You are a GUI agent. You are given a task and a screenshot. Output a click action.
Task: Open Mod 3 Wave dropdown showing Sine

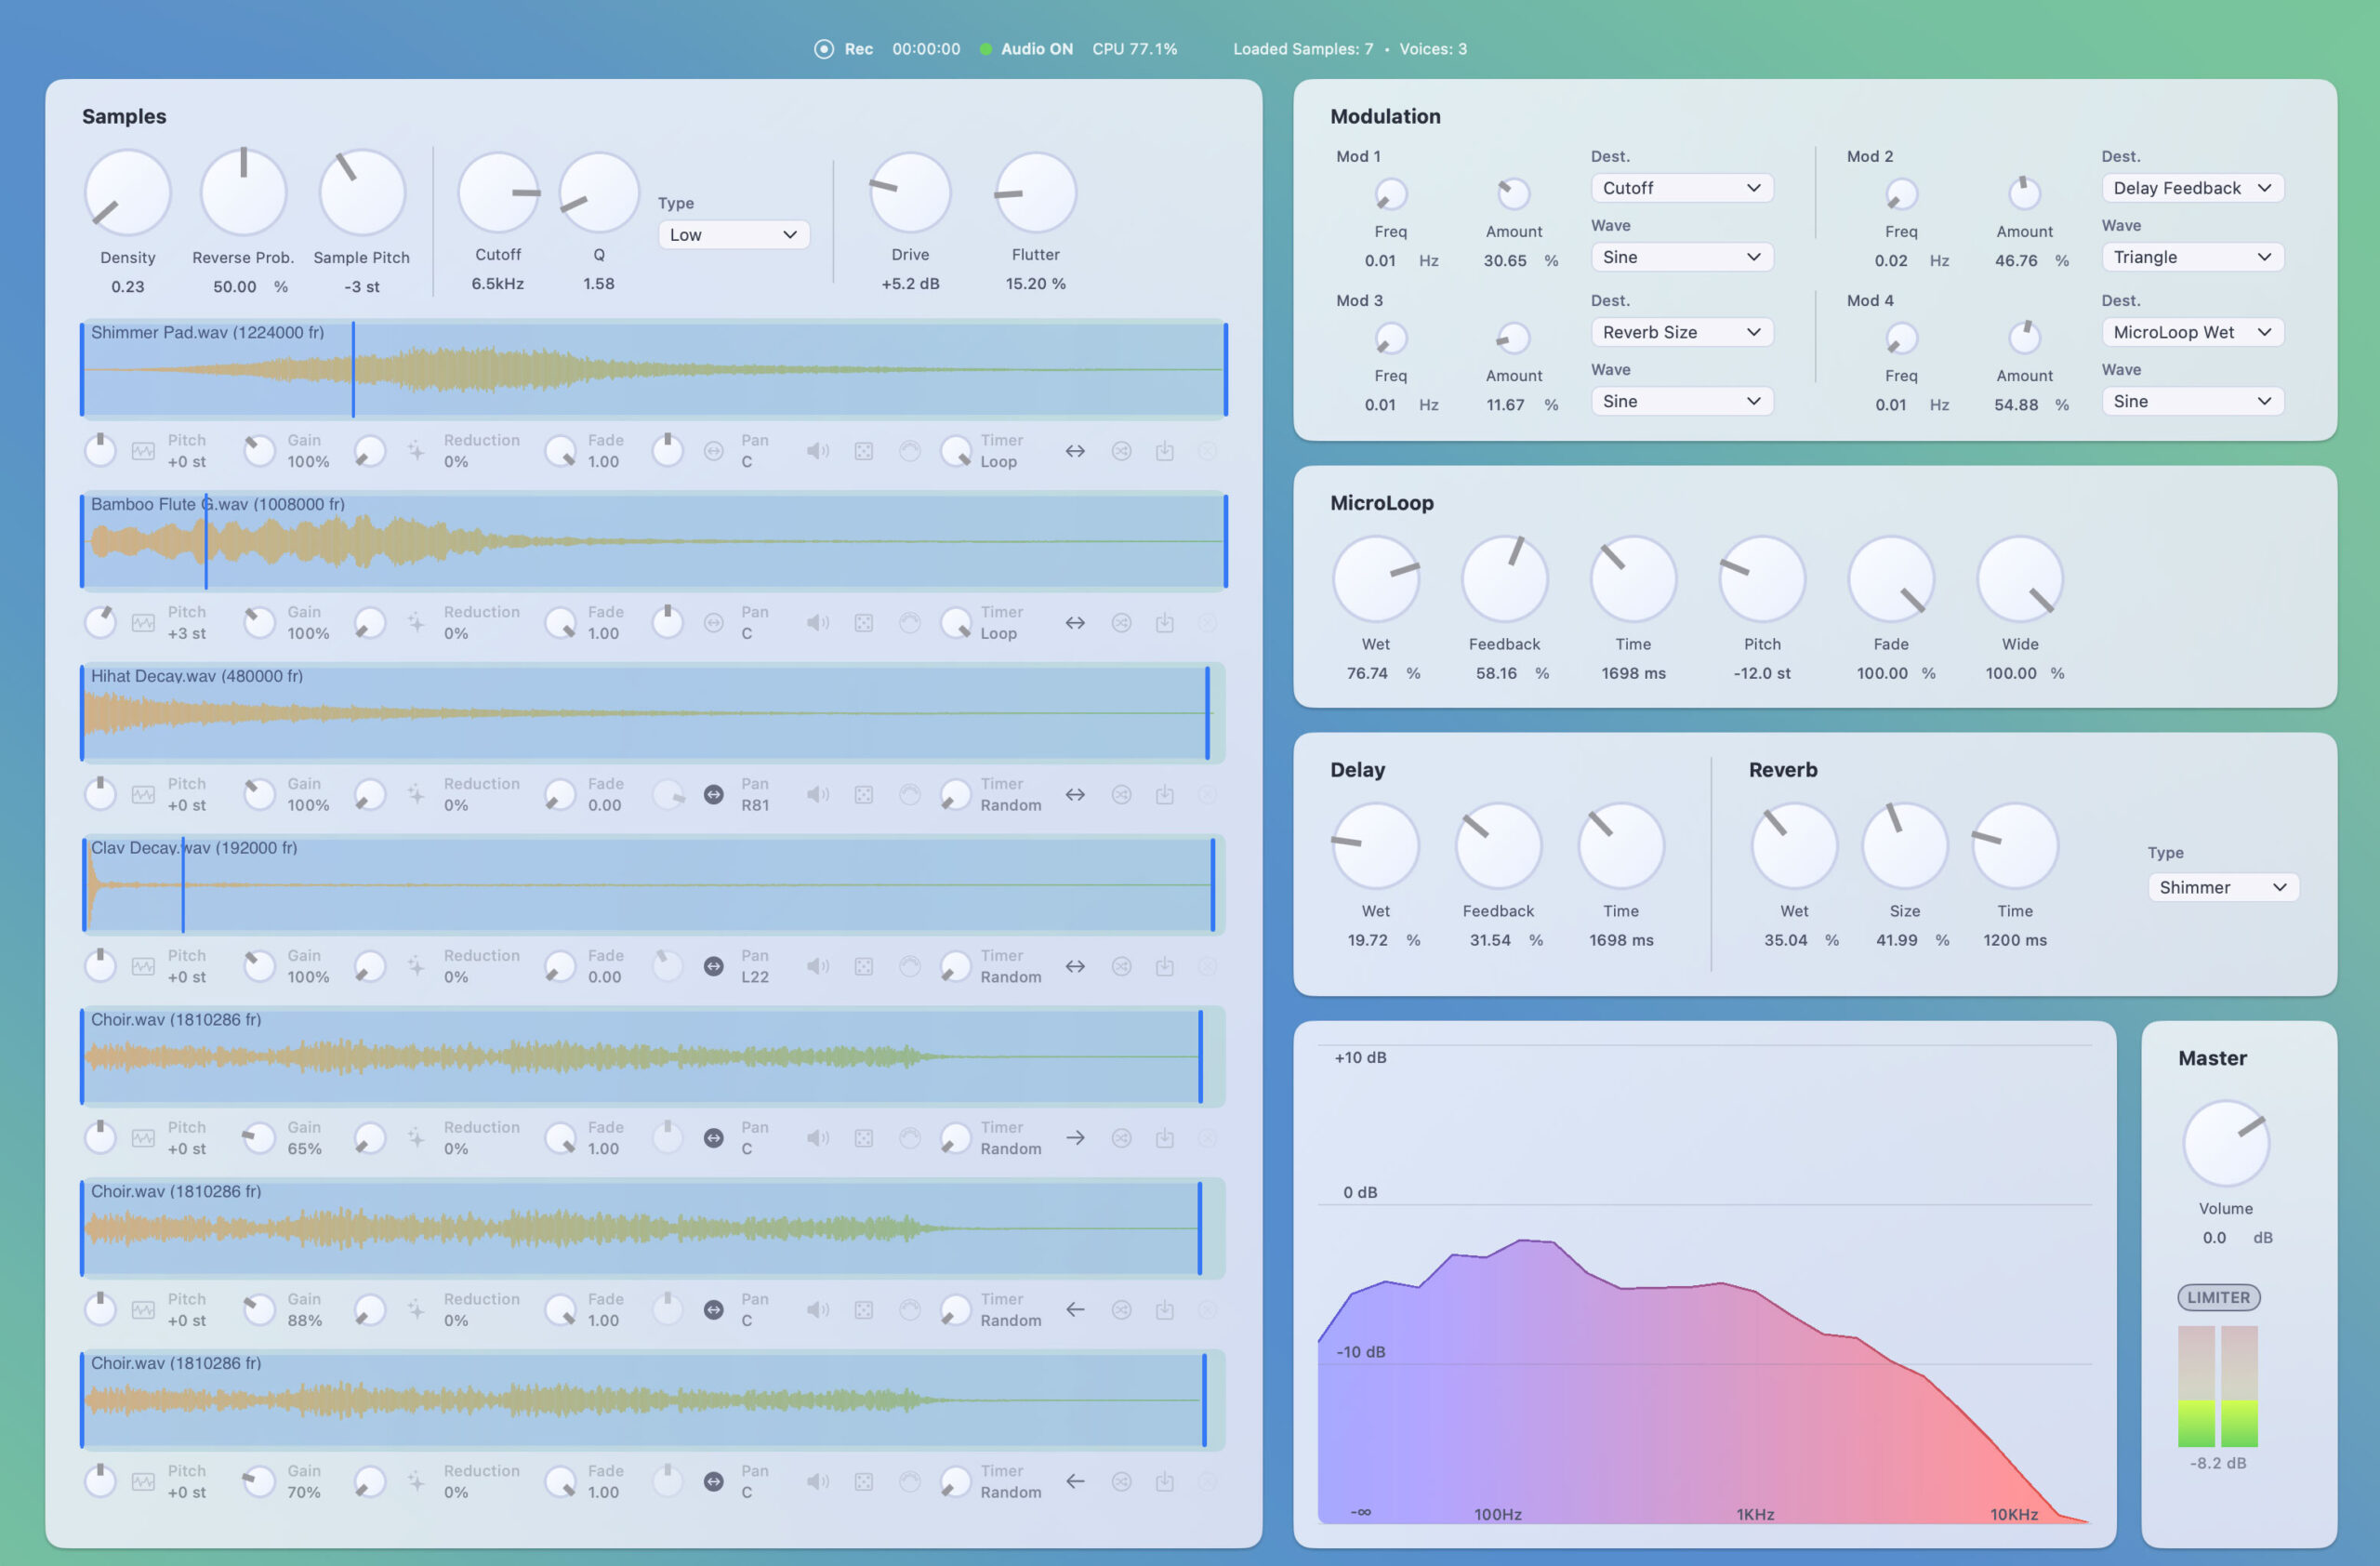pos(1682,401)
